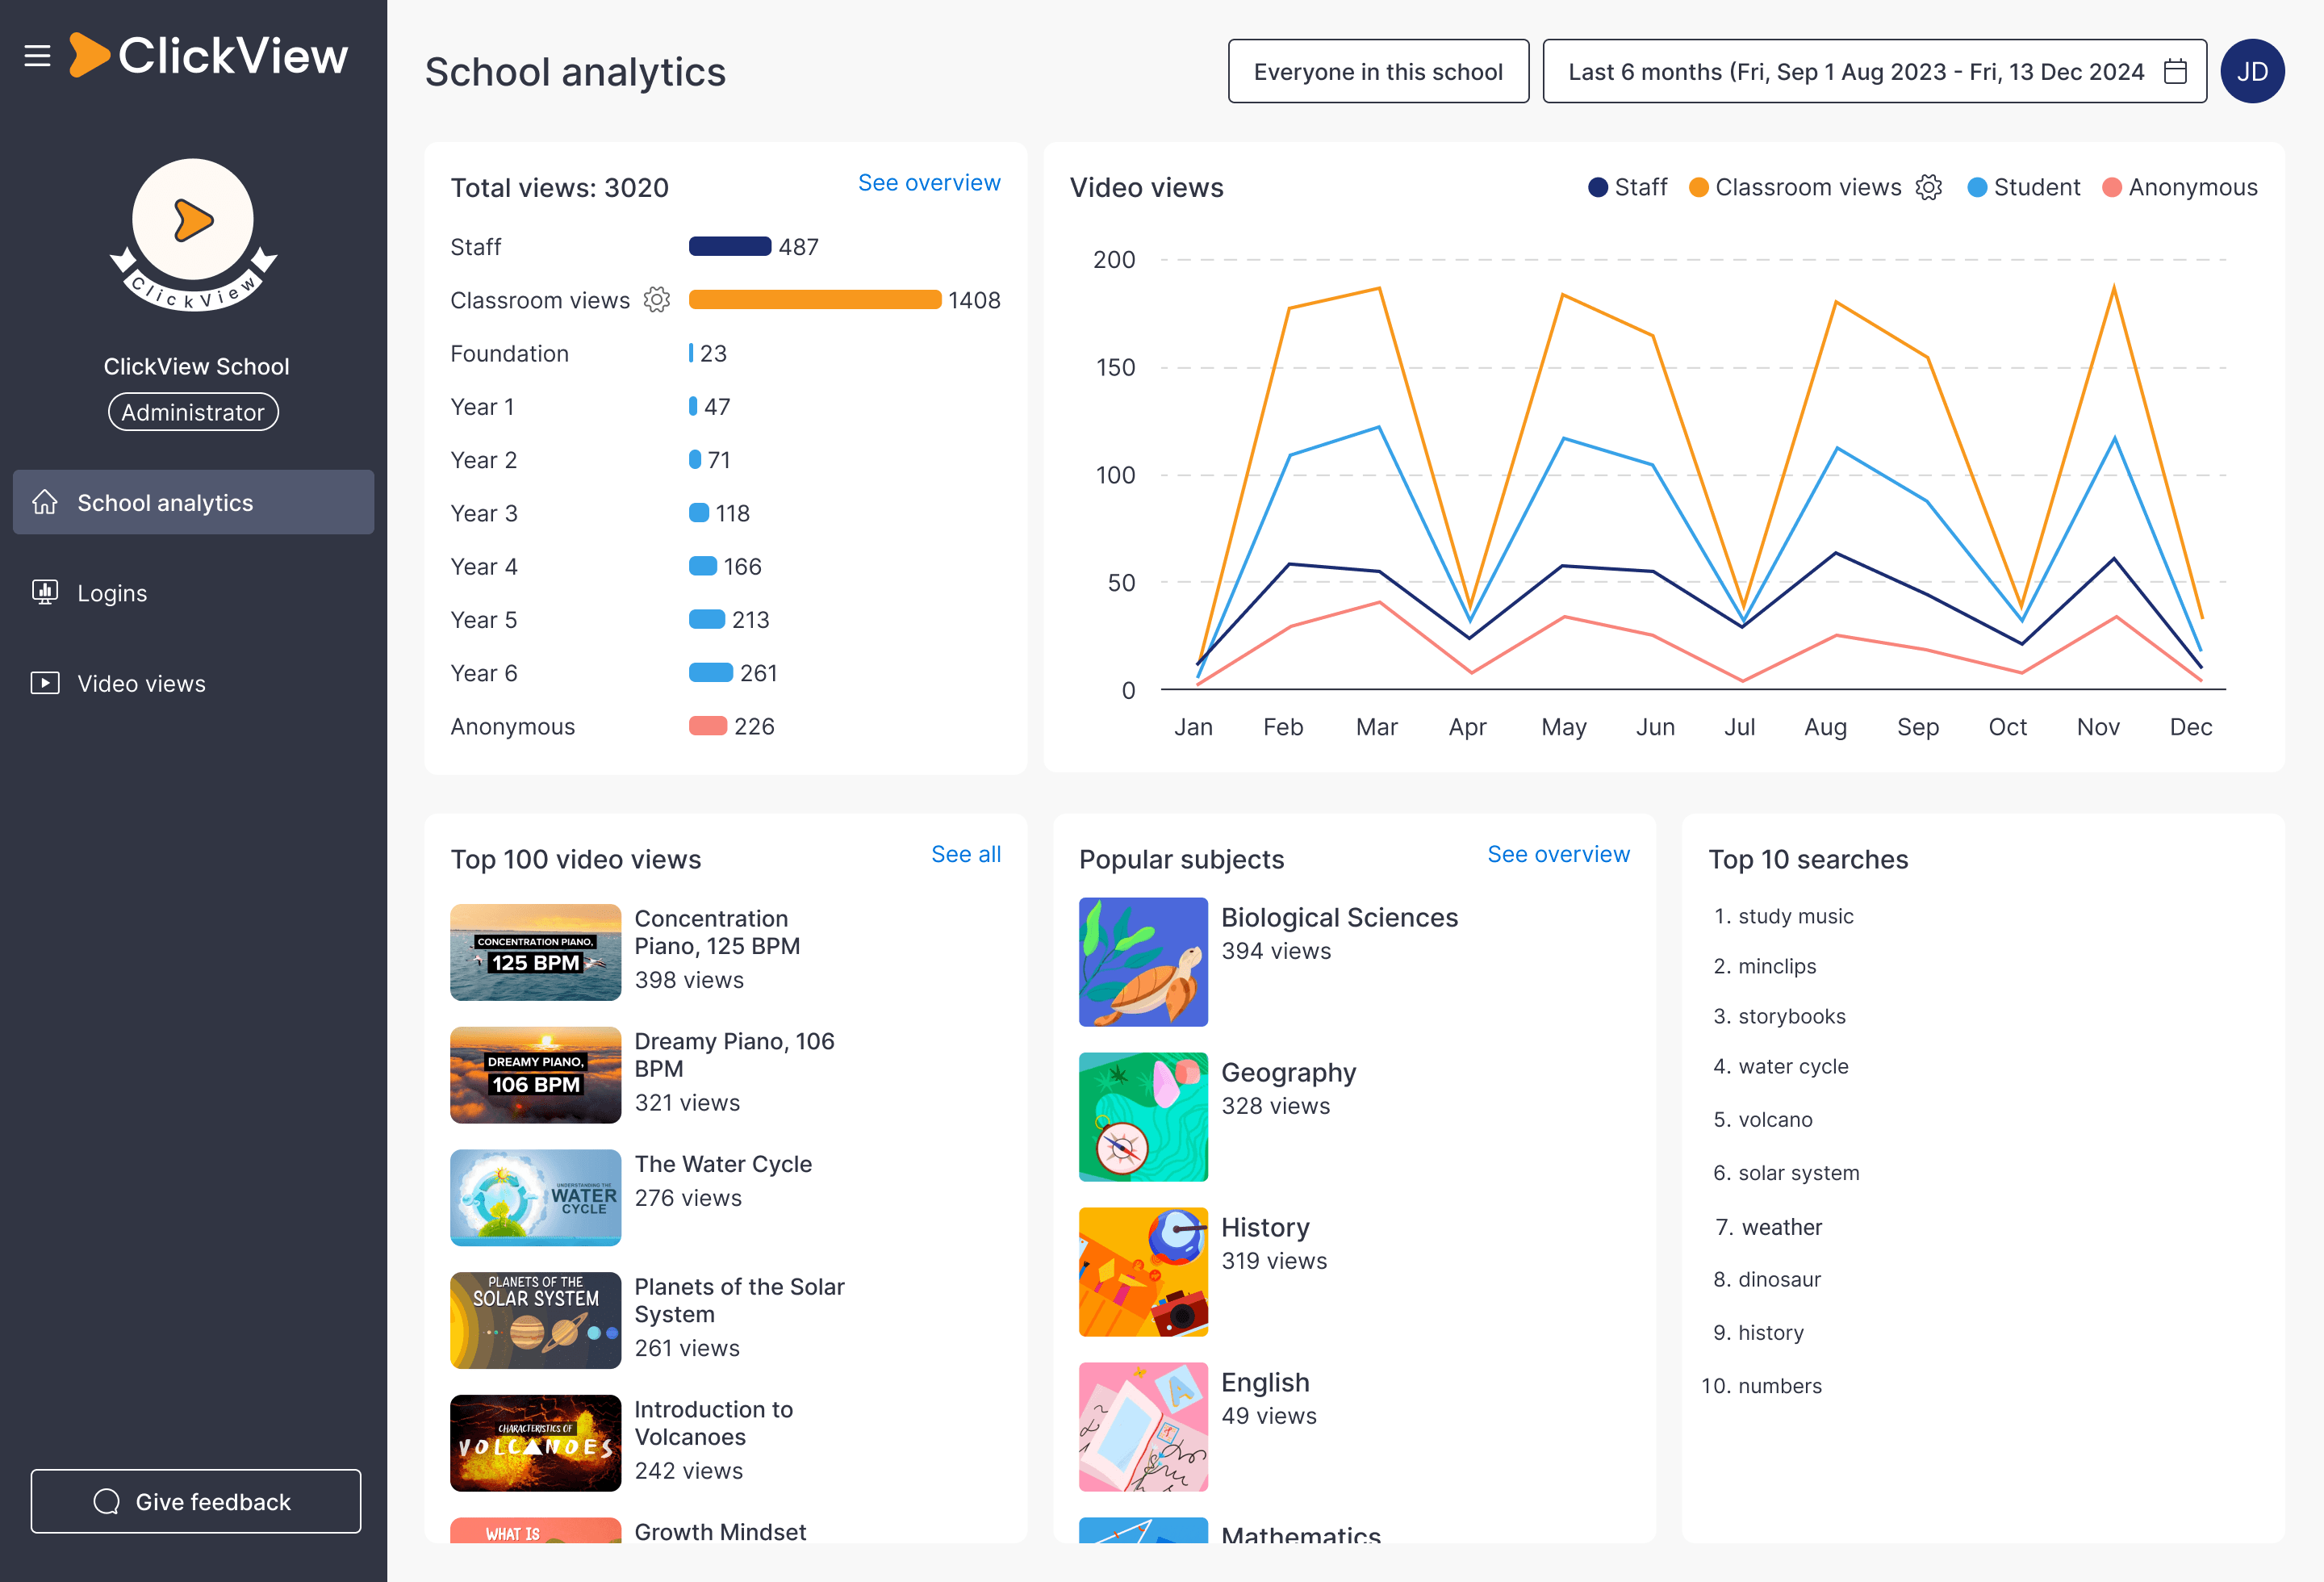Viewport: 2324px width, 1582px height.
Task: Open Introduction to Volcanoes thumbnail
Action: (535, 1443)
